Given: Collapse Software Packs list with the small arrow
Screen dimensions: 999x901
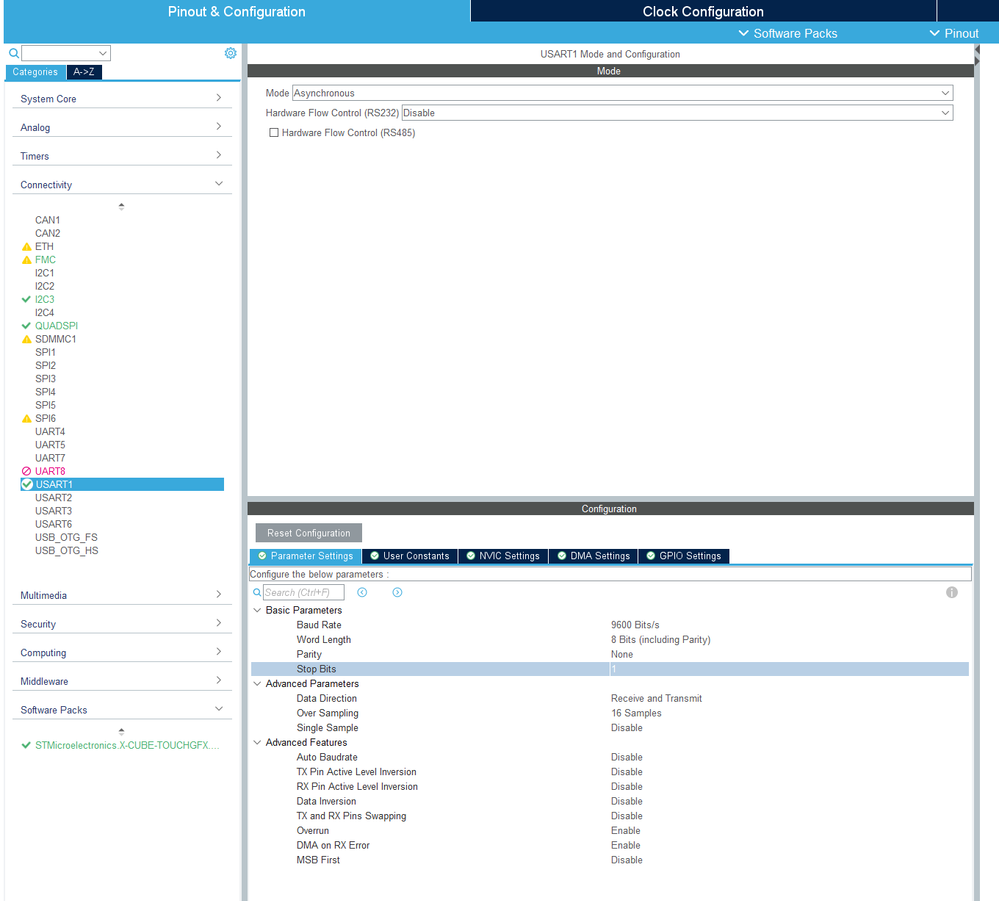Looking at the screenshot, I should pyautogui.click(x=121, y=732).
